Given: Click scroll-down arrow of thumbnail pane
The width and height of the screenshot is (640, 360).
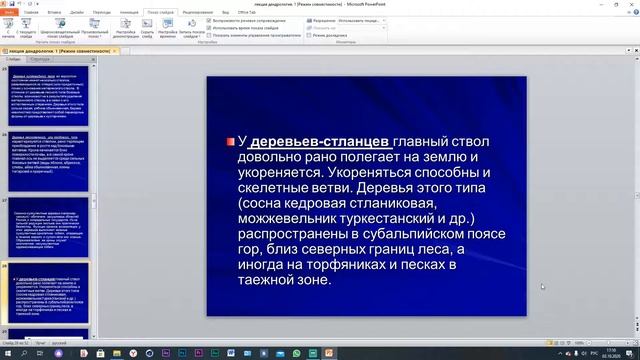Looking at the screenshot, I should pyautogui.click(x=94, y=336).
